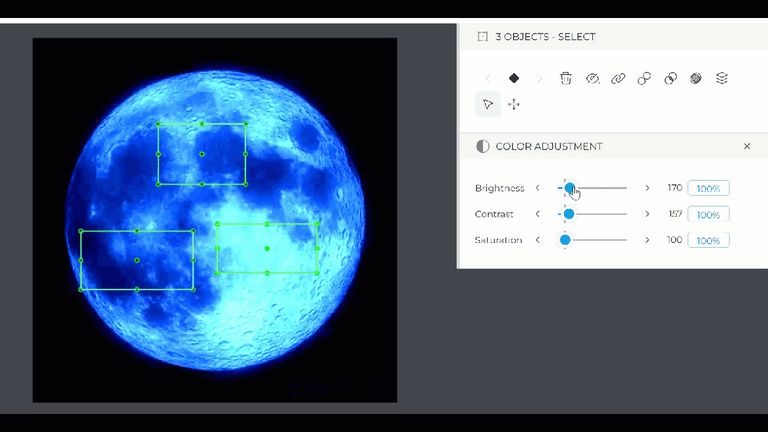This screenshot has height=432, width=768.
Task: Click center point of bottom-left green selection box
Action: pyautogui.click(x=137, y=260)
